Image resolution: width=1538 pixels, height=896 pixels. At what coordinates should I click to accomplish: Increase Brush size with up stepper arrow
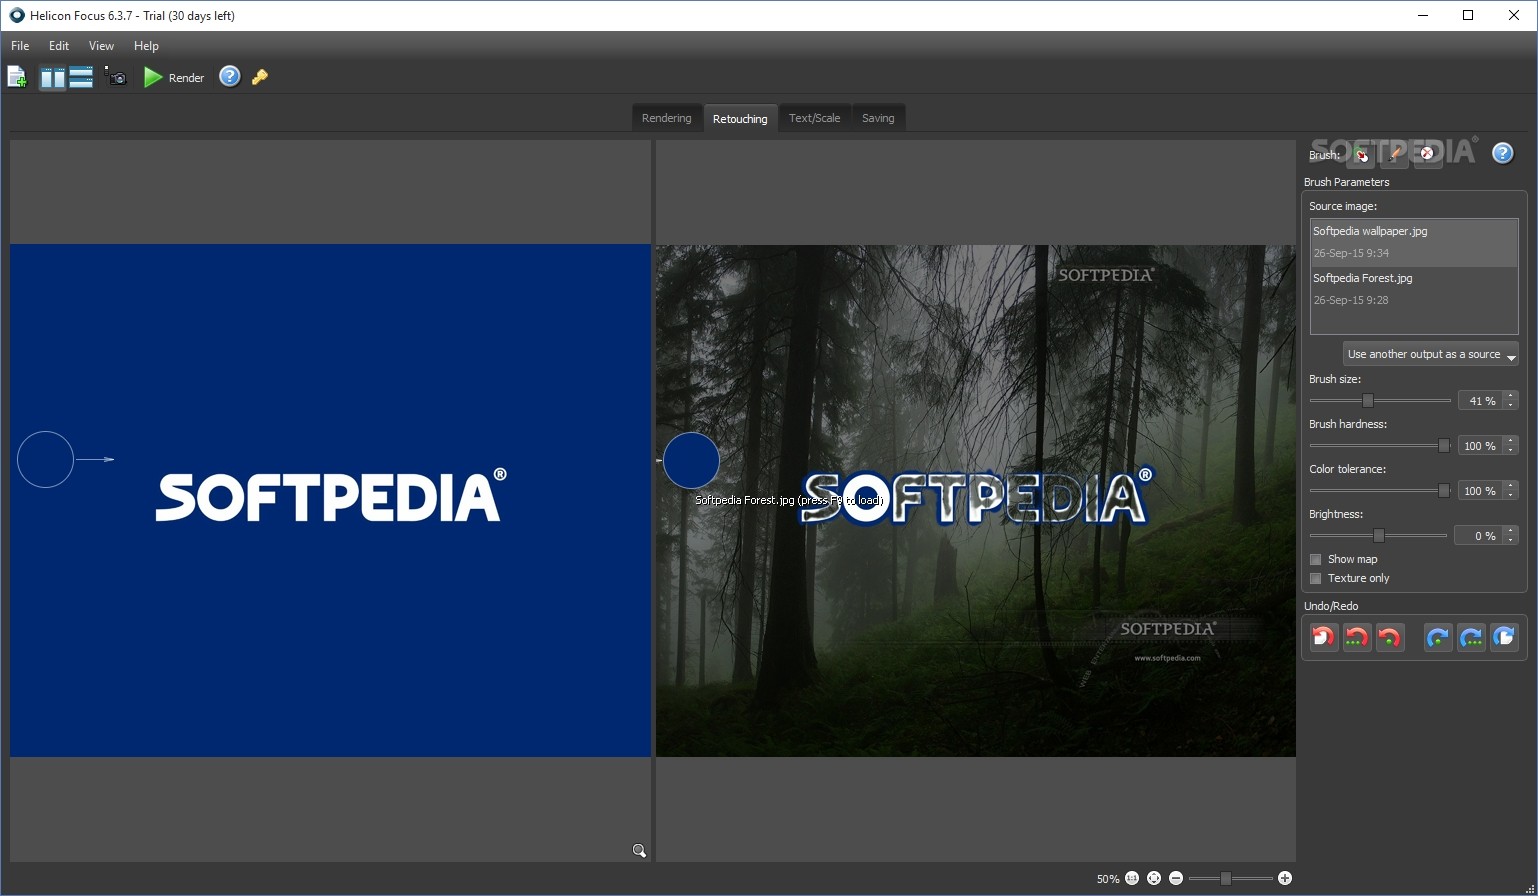point(1511,396)
